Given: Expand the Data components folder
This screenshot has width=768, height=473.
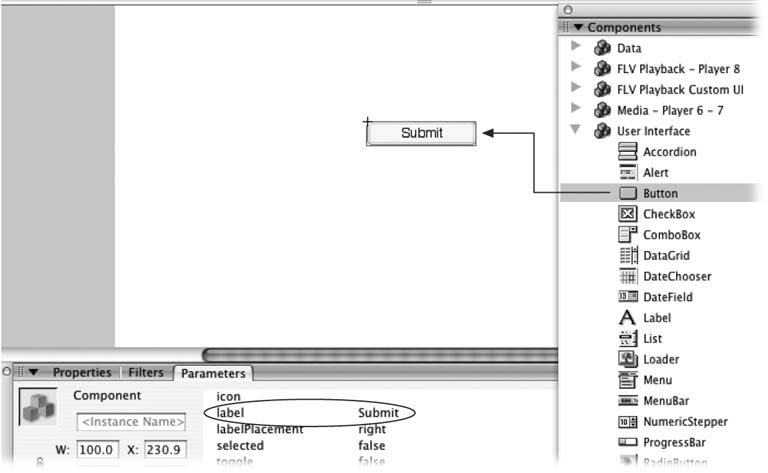Looking at the screenshot, I should 576,46.
